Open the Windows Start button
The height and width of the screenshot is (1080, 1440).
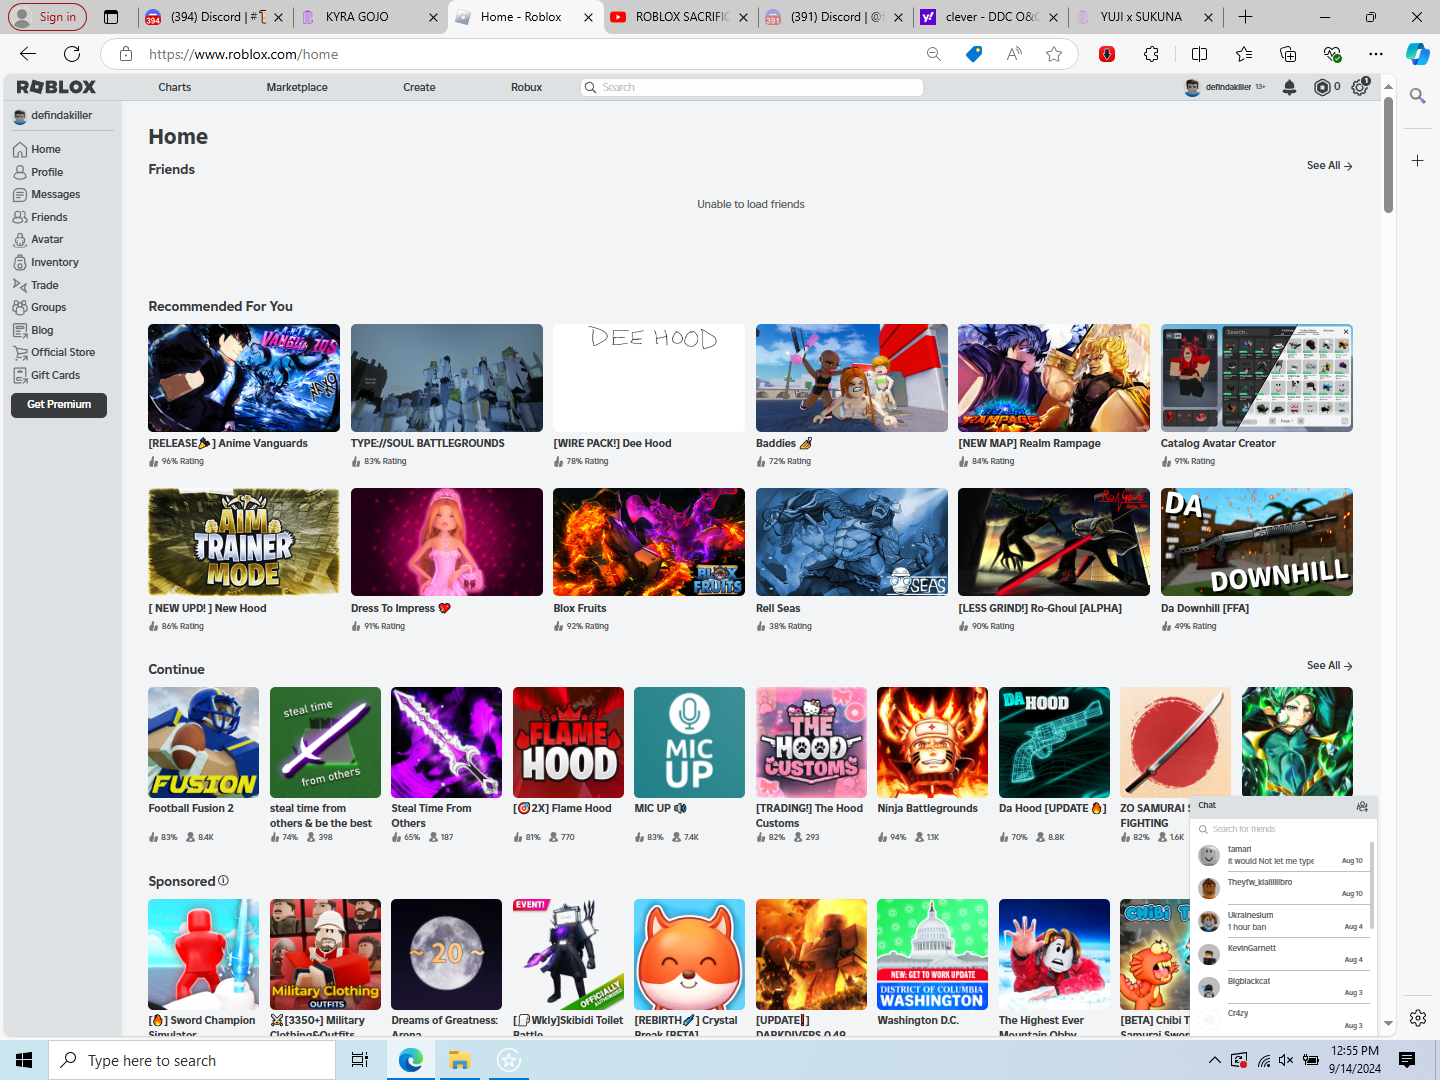(x=24, y=1060)
